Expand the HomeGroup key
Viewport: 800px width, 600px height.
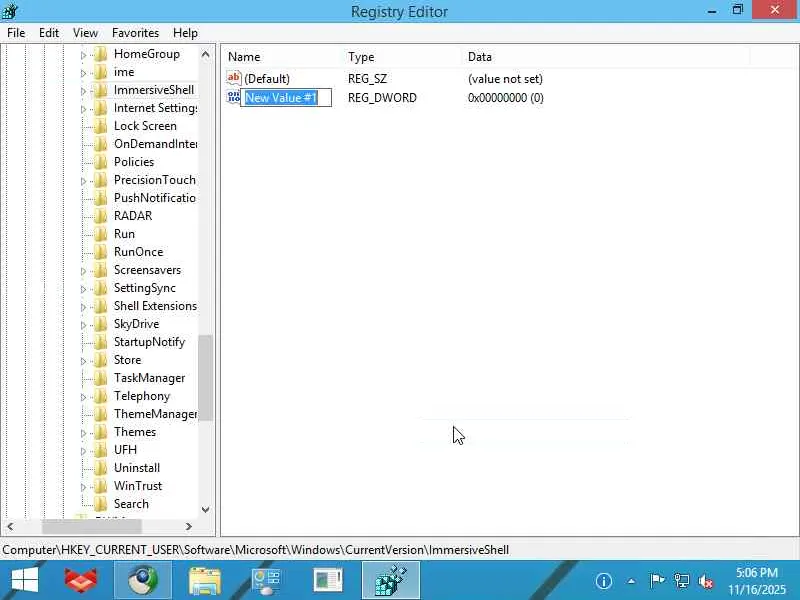tap(83, 55)
